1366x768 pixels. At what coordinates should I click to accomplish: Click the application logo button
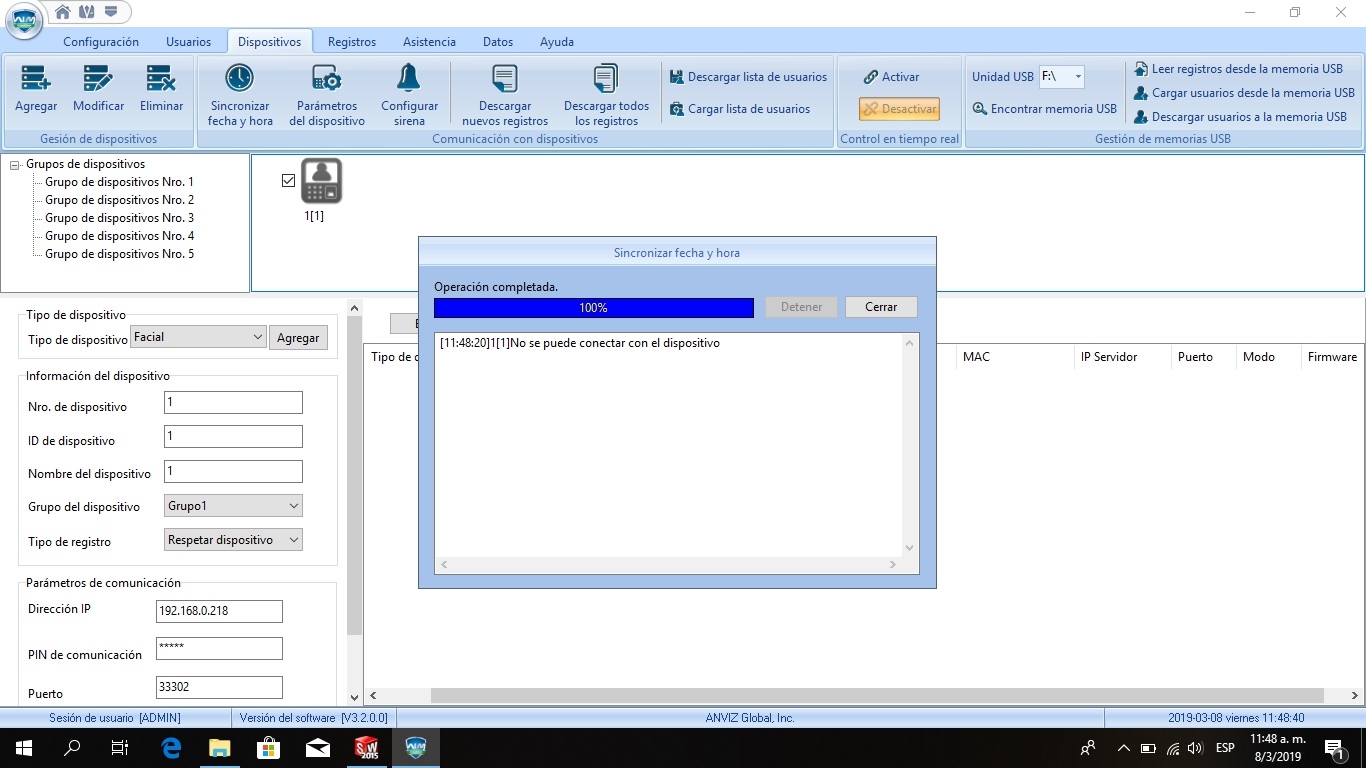pos(24,22)
